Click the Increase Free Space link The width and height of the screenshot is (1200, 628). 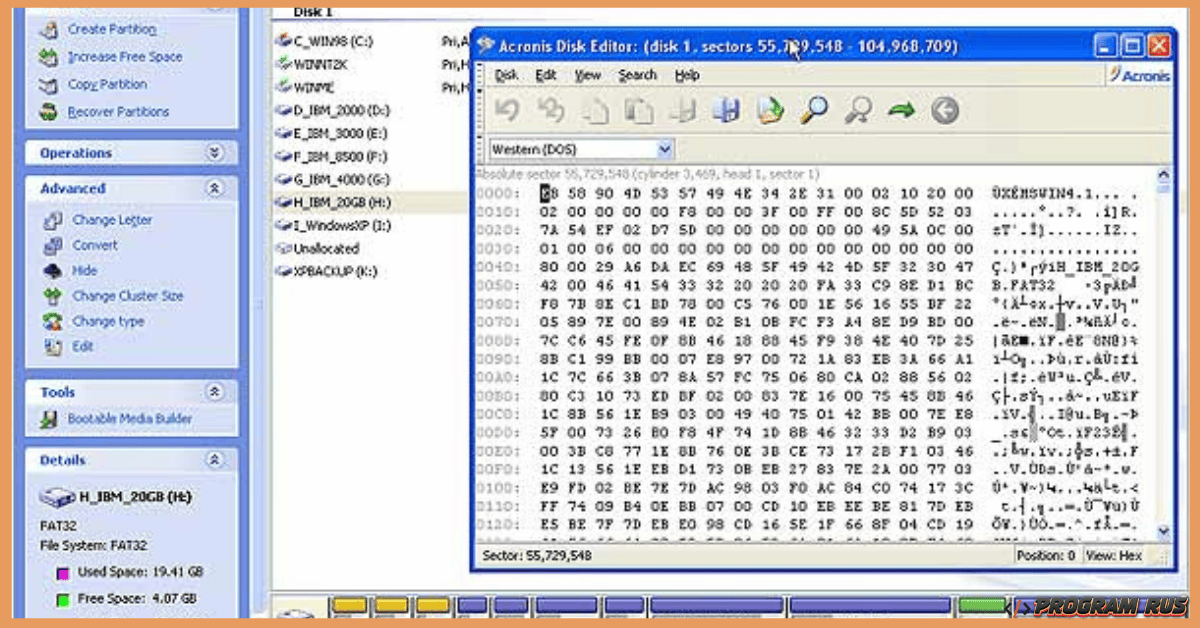tap(124, 57)
